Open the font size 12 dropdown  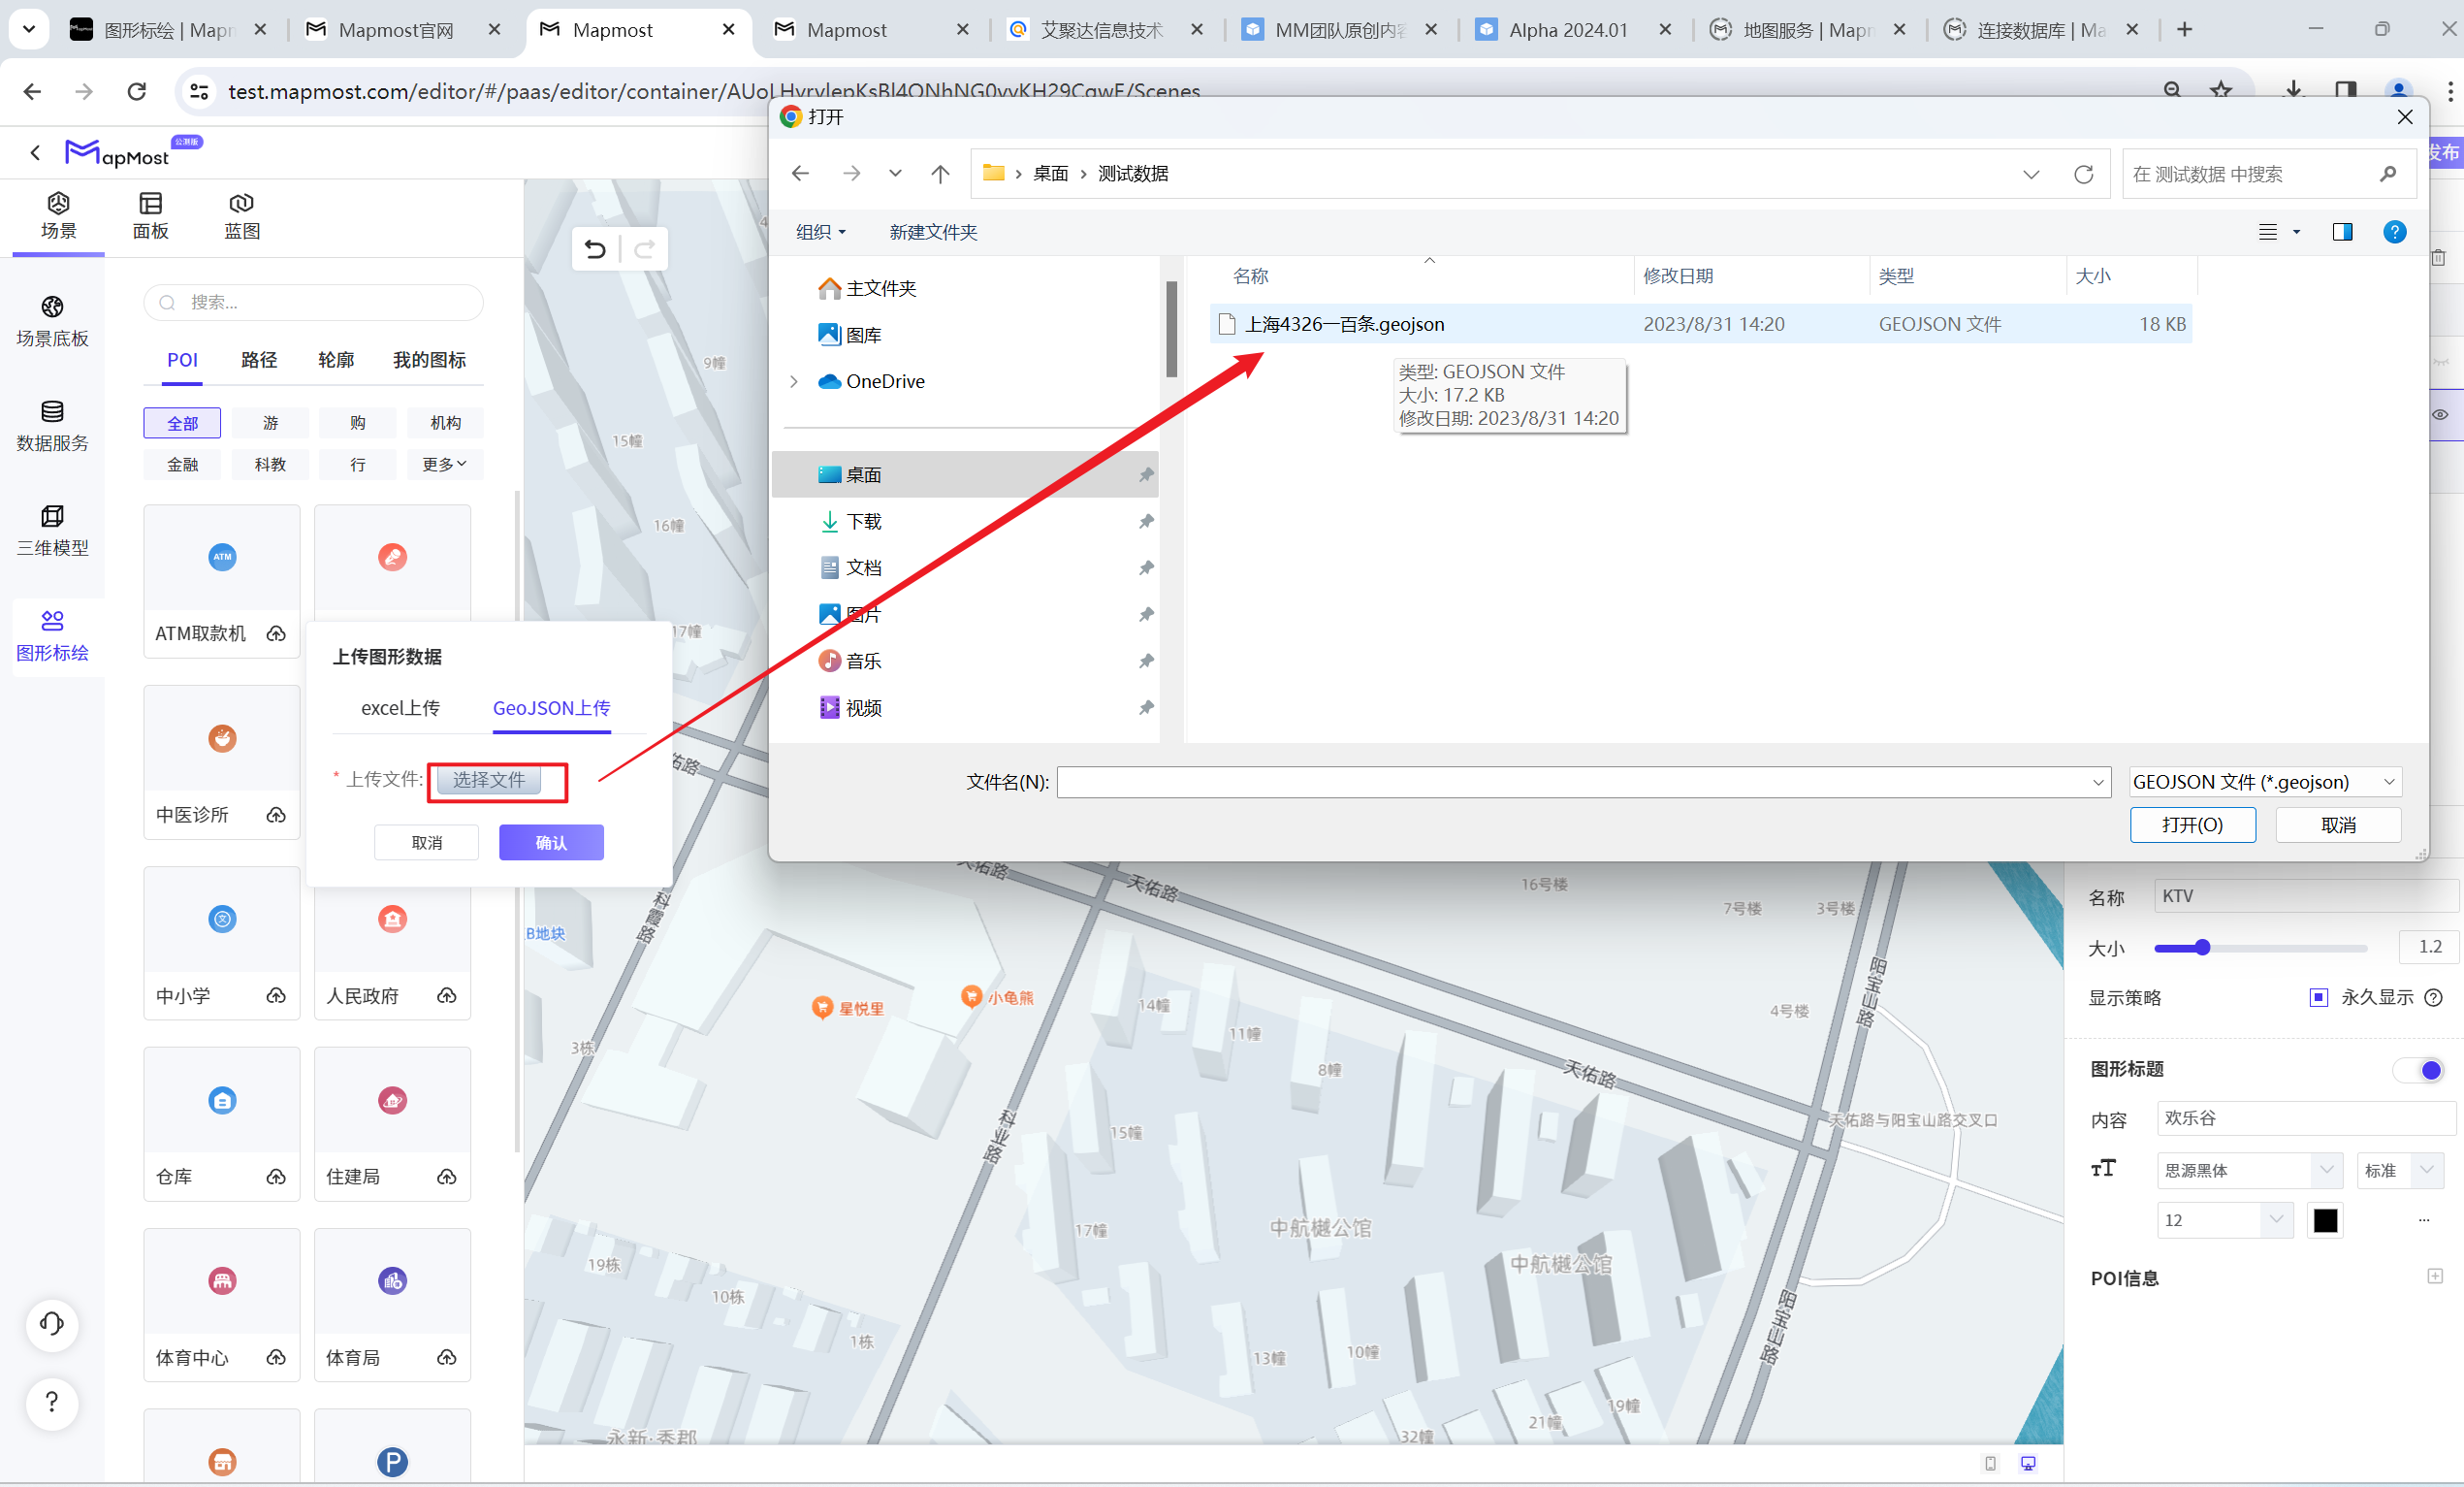click(x=2224, y=1220)
